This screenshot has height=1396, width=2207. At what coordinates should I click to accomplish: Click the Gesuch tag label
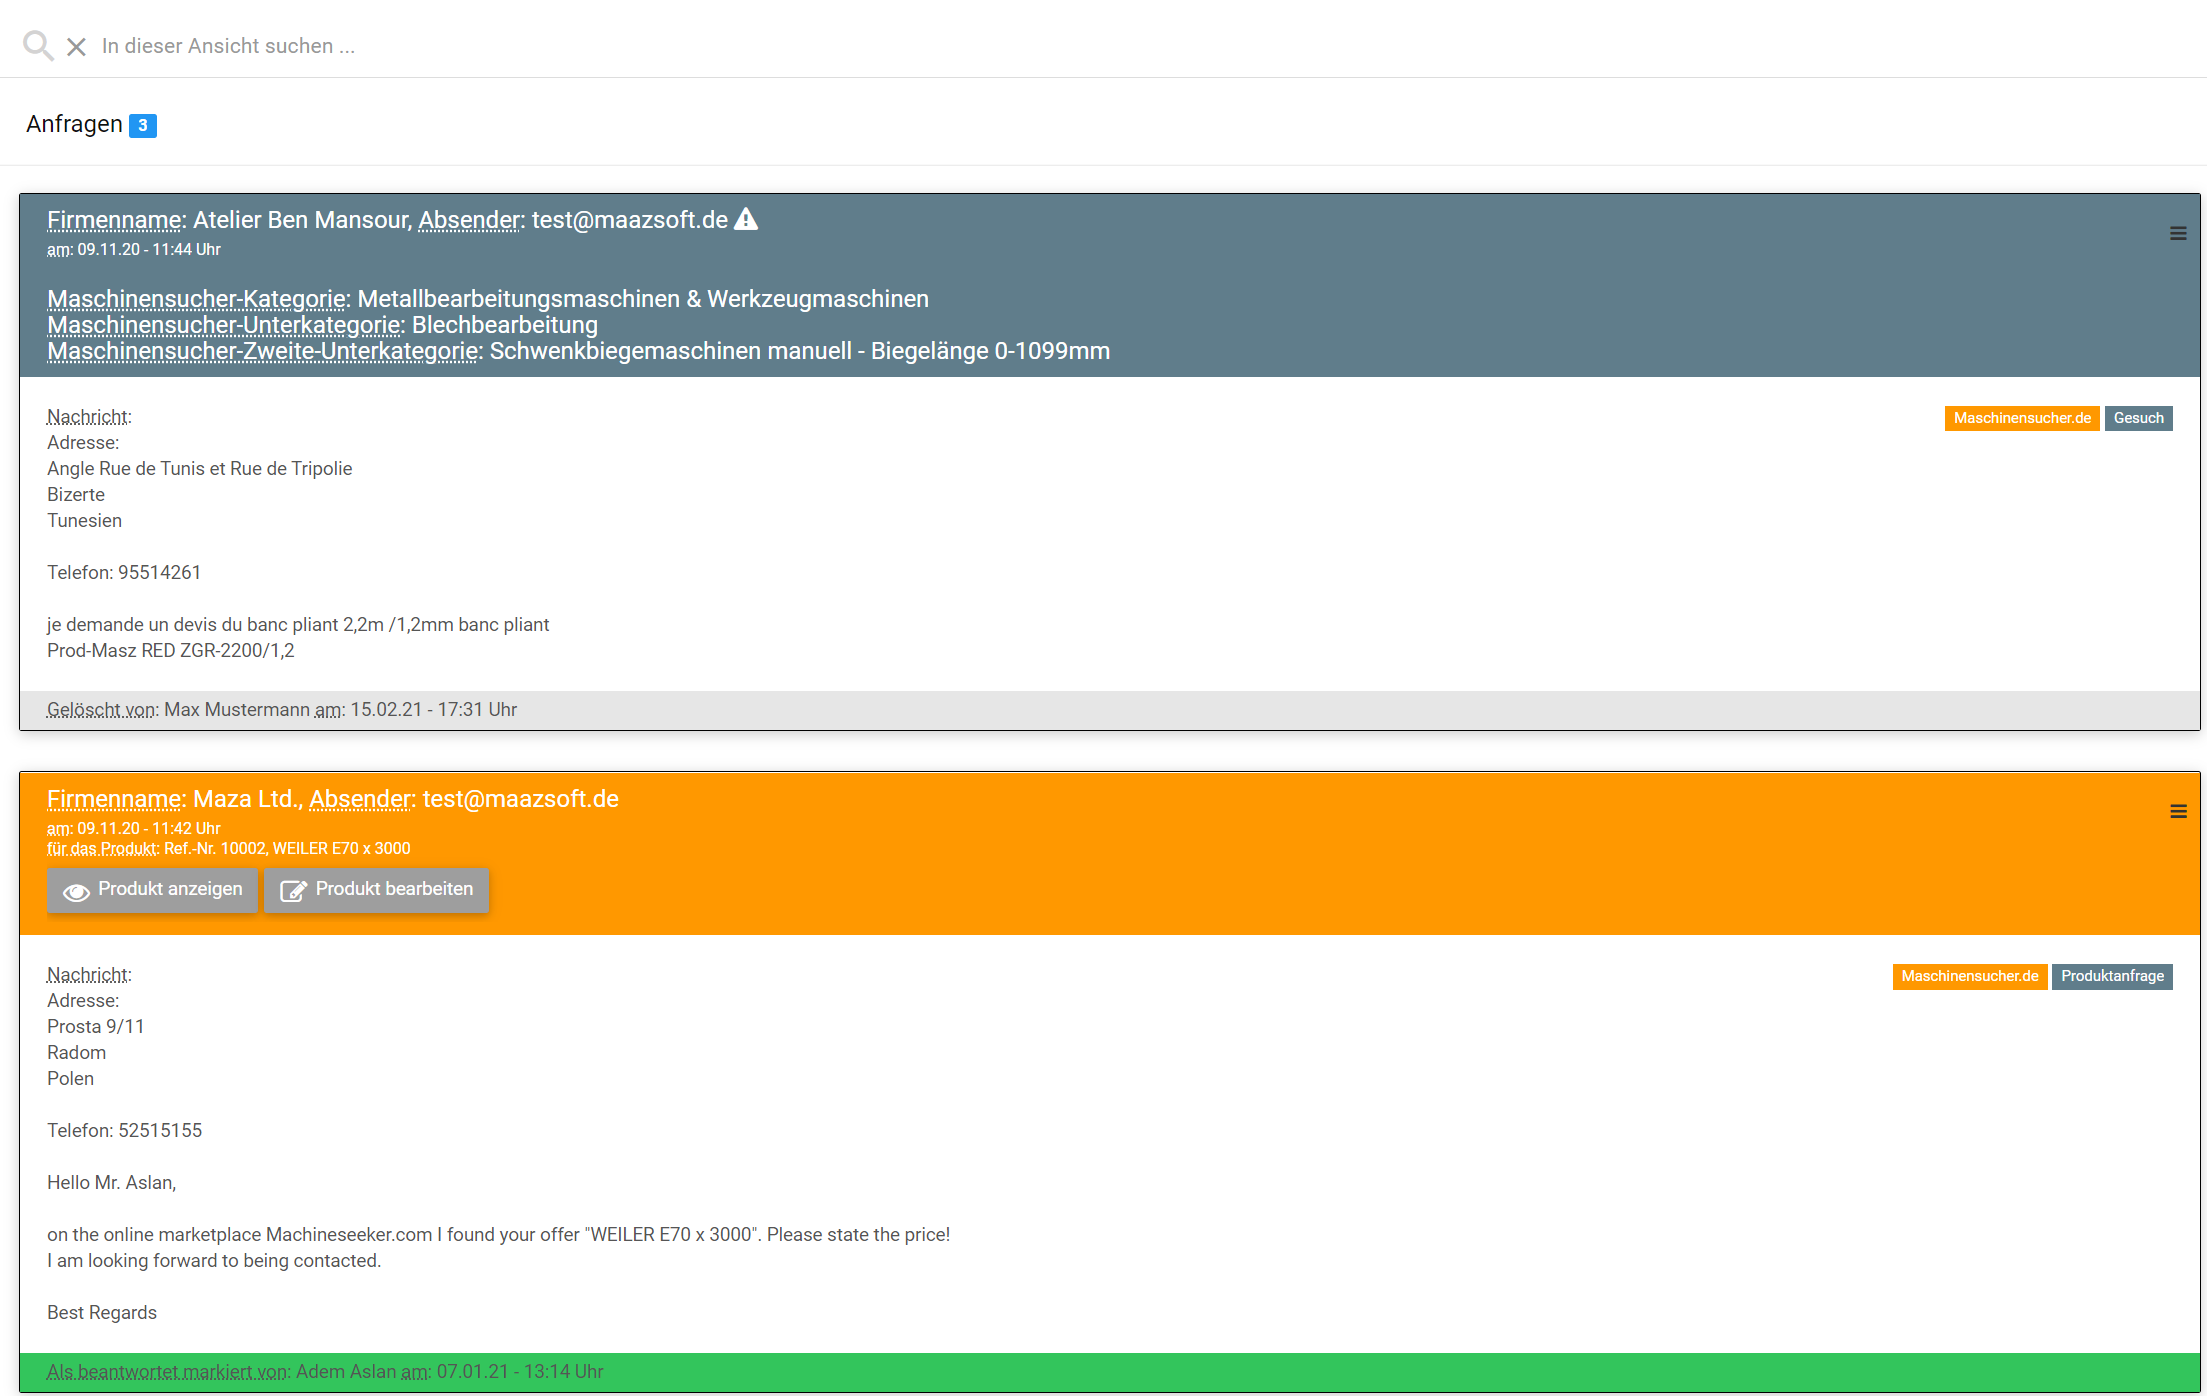tap(2138, 418)
